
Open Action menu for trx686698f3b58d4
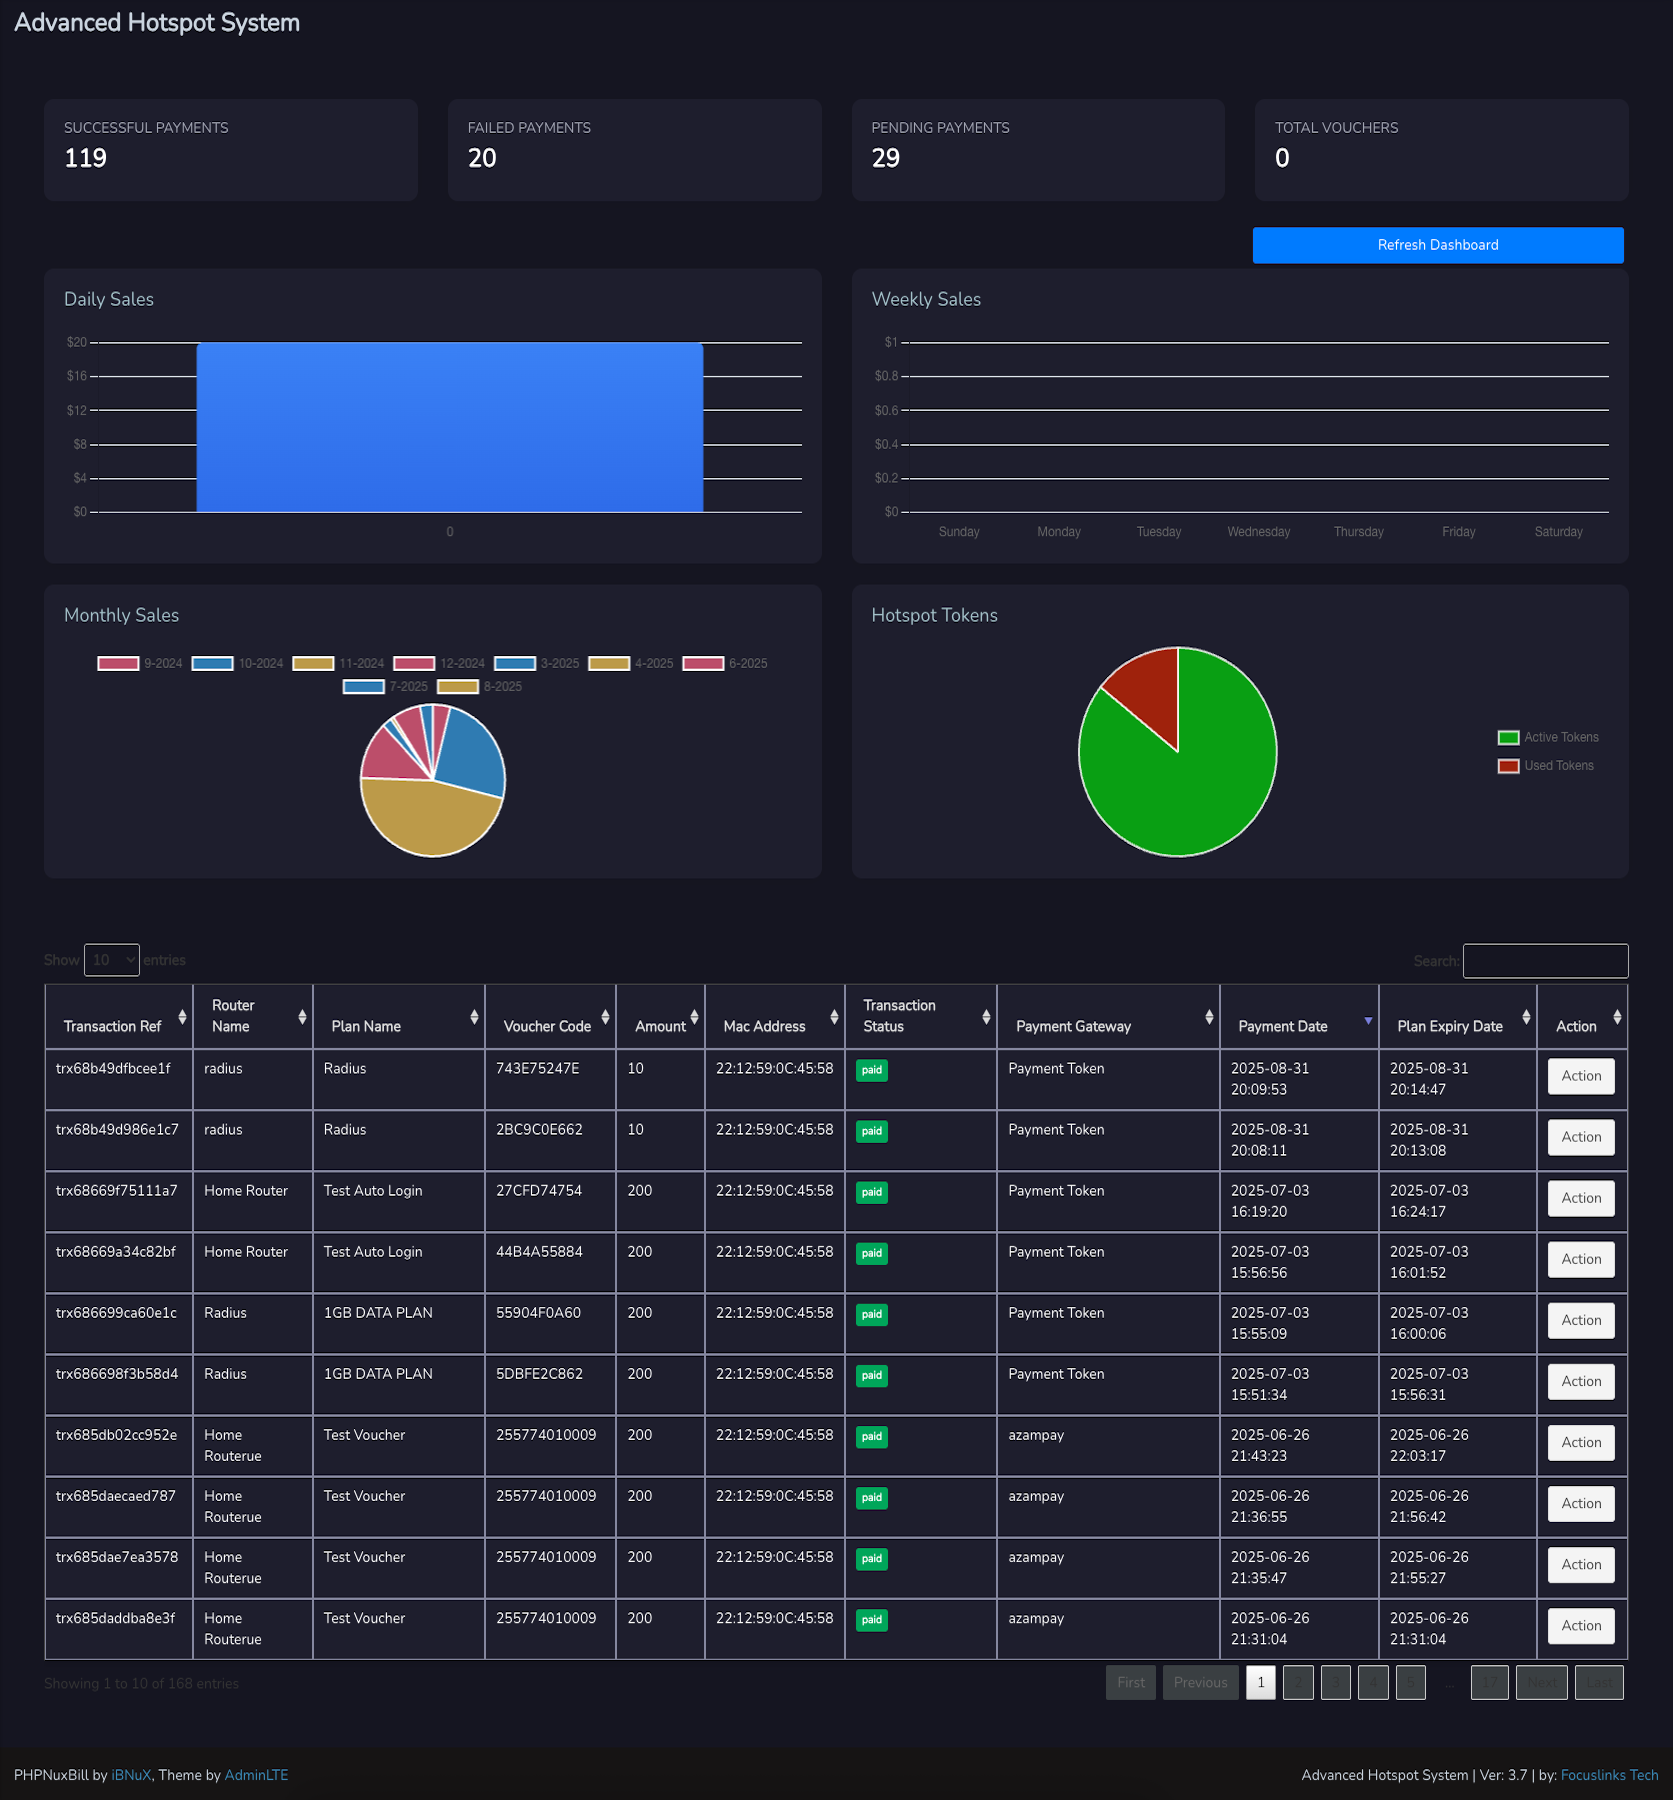tap(1581, 1381)
